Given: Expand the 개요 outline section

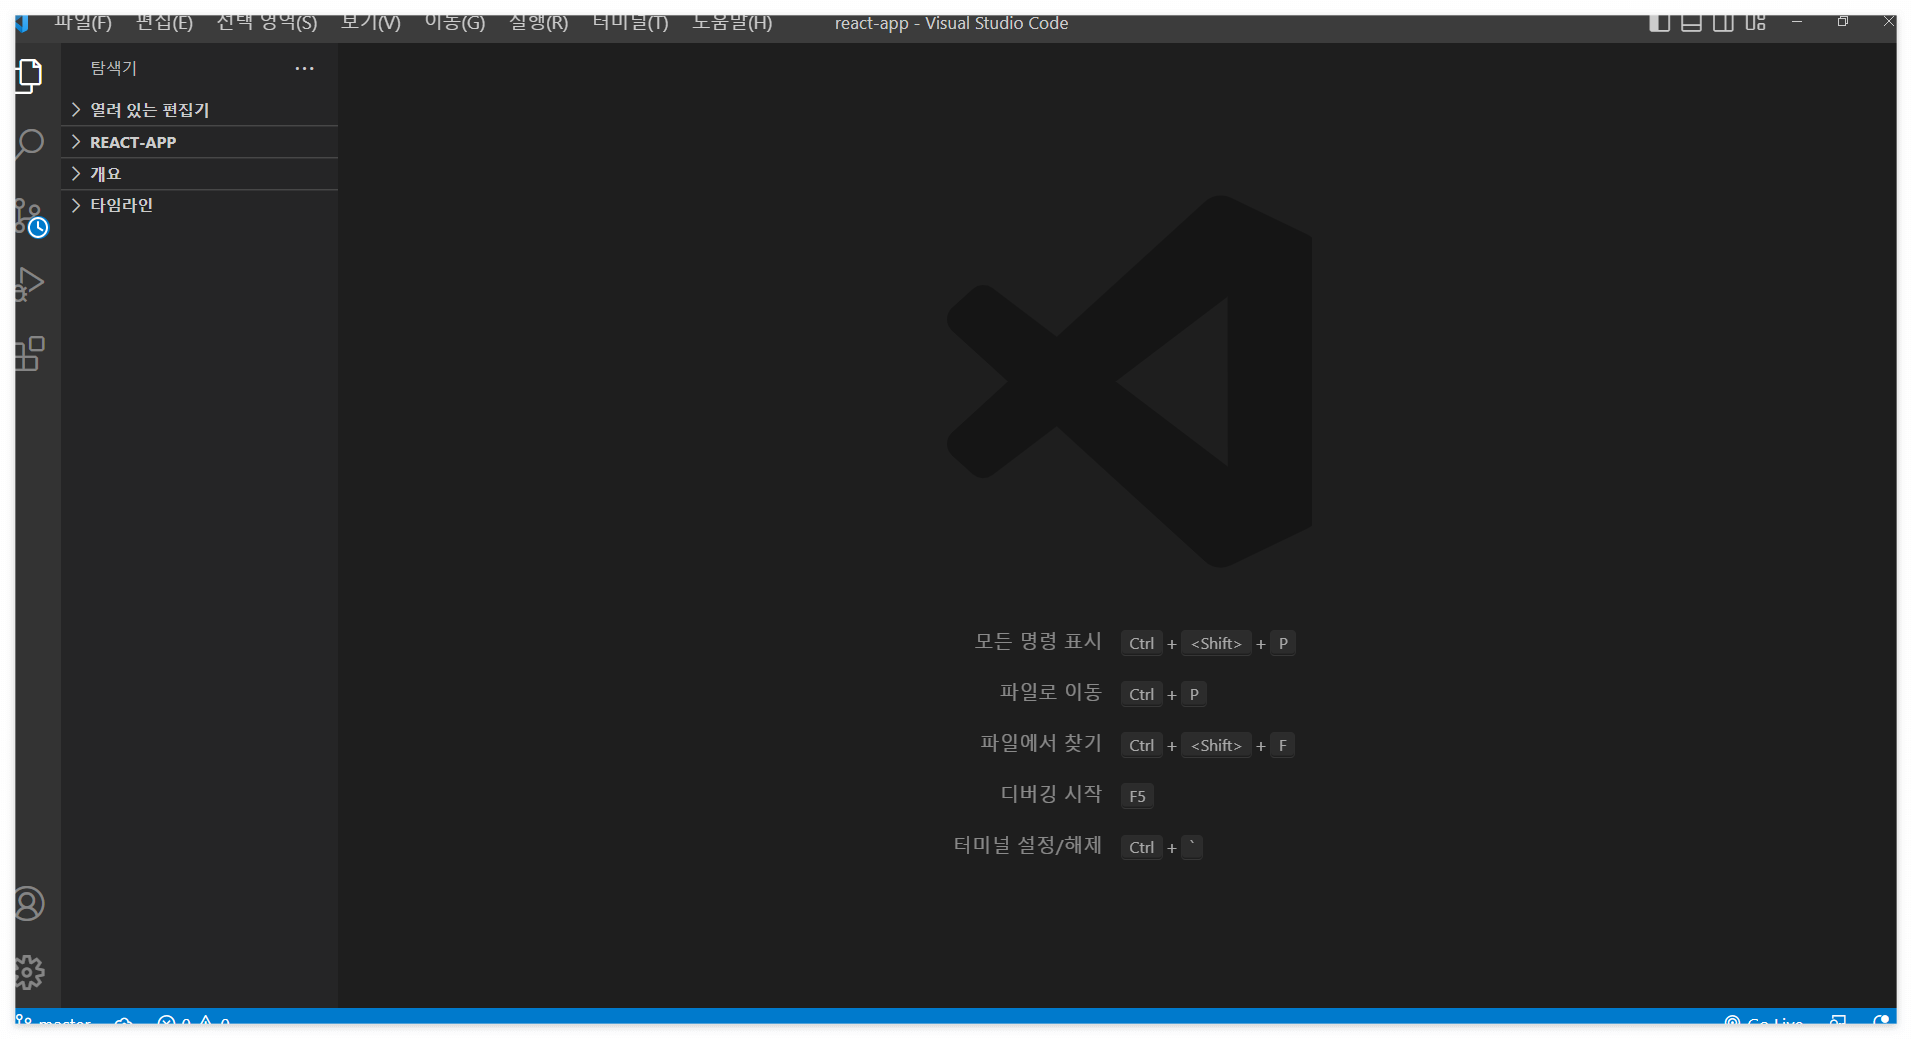Looking at the screenshot, I should click(x=200, y=174).
